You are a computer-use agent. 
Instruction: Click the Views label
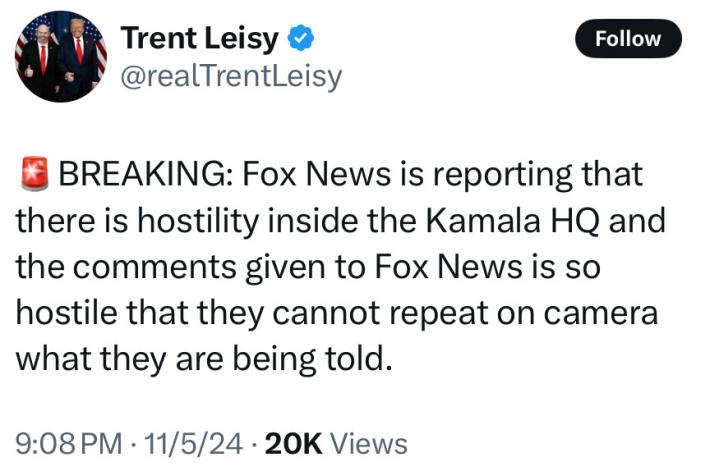(368, 443)
